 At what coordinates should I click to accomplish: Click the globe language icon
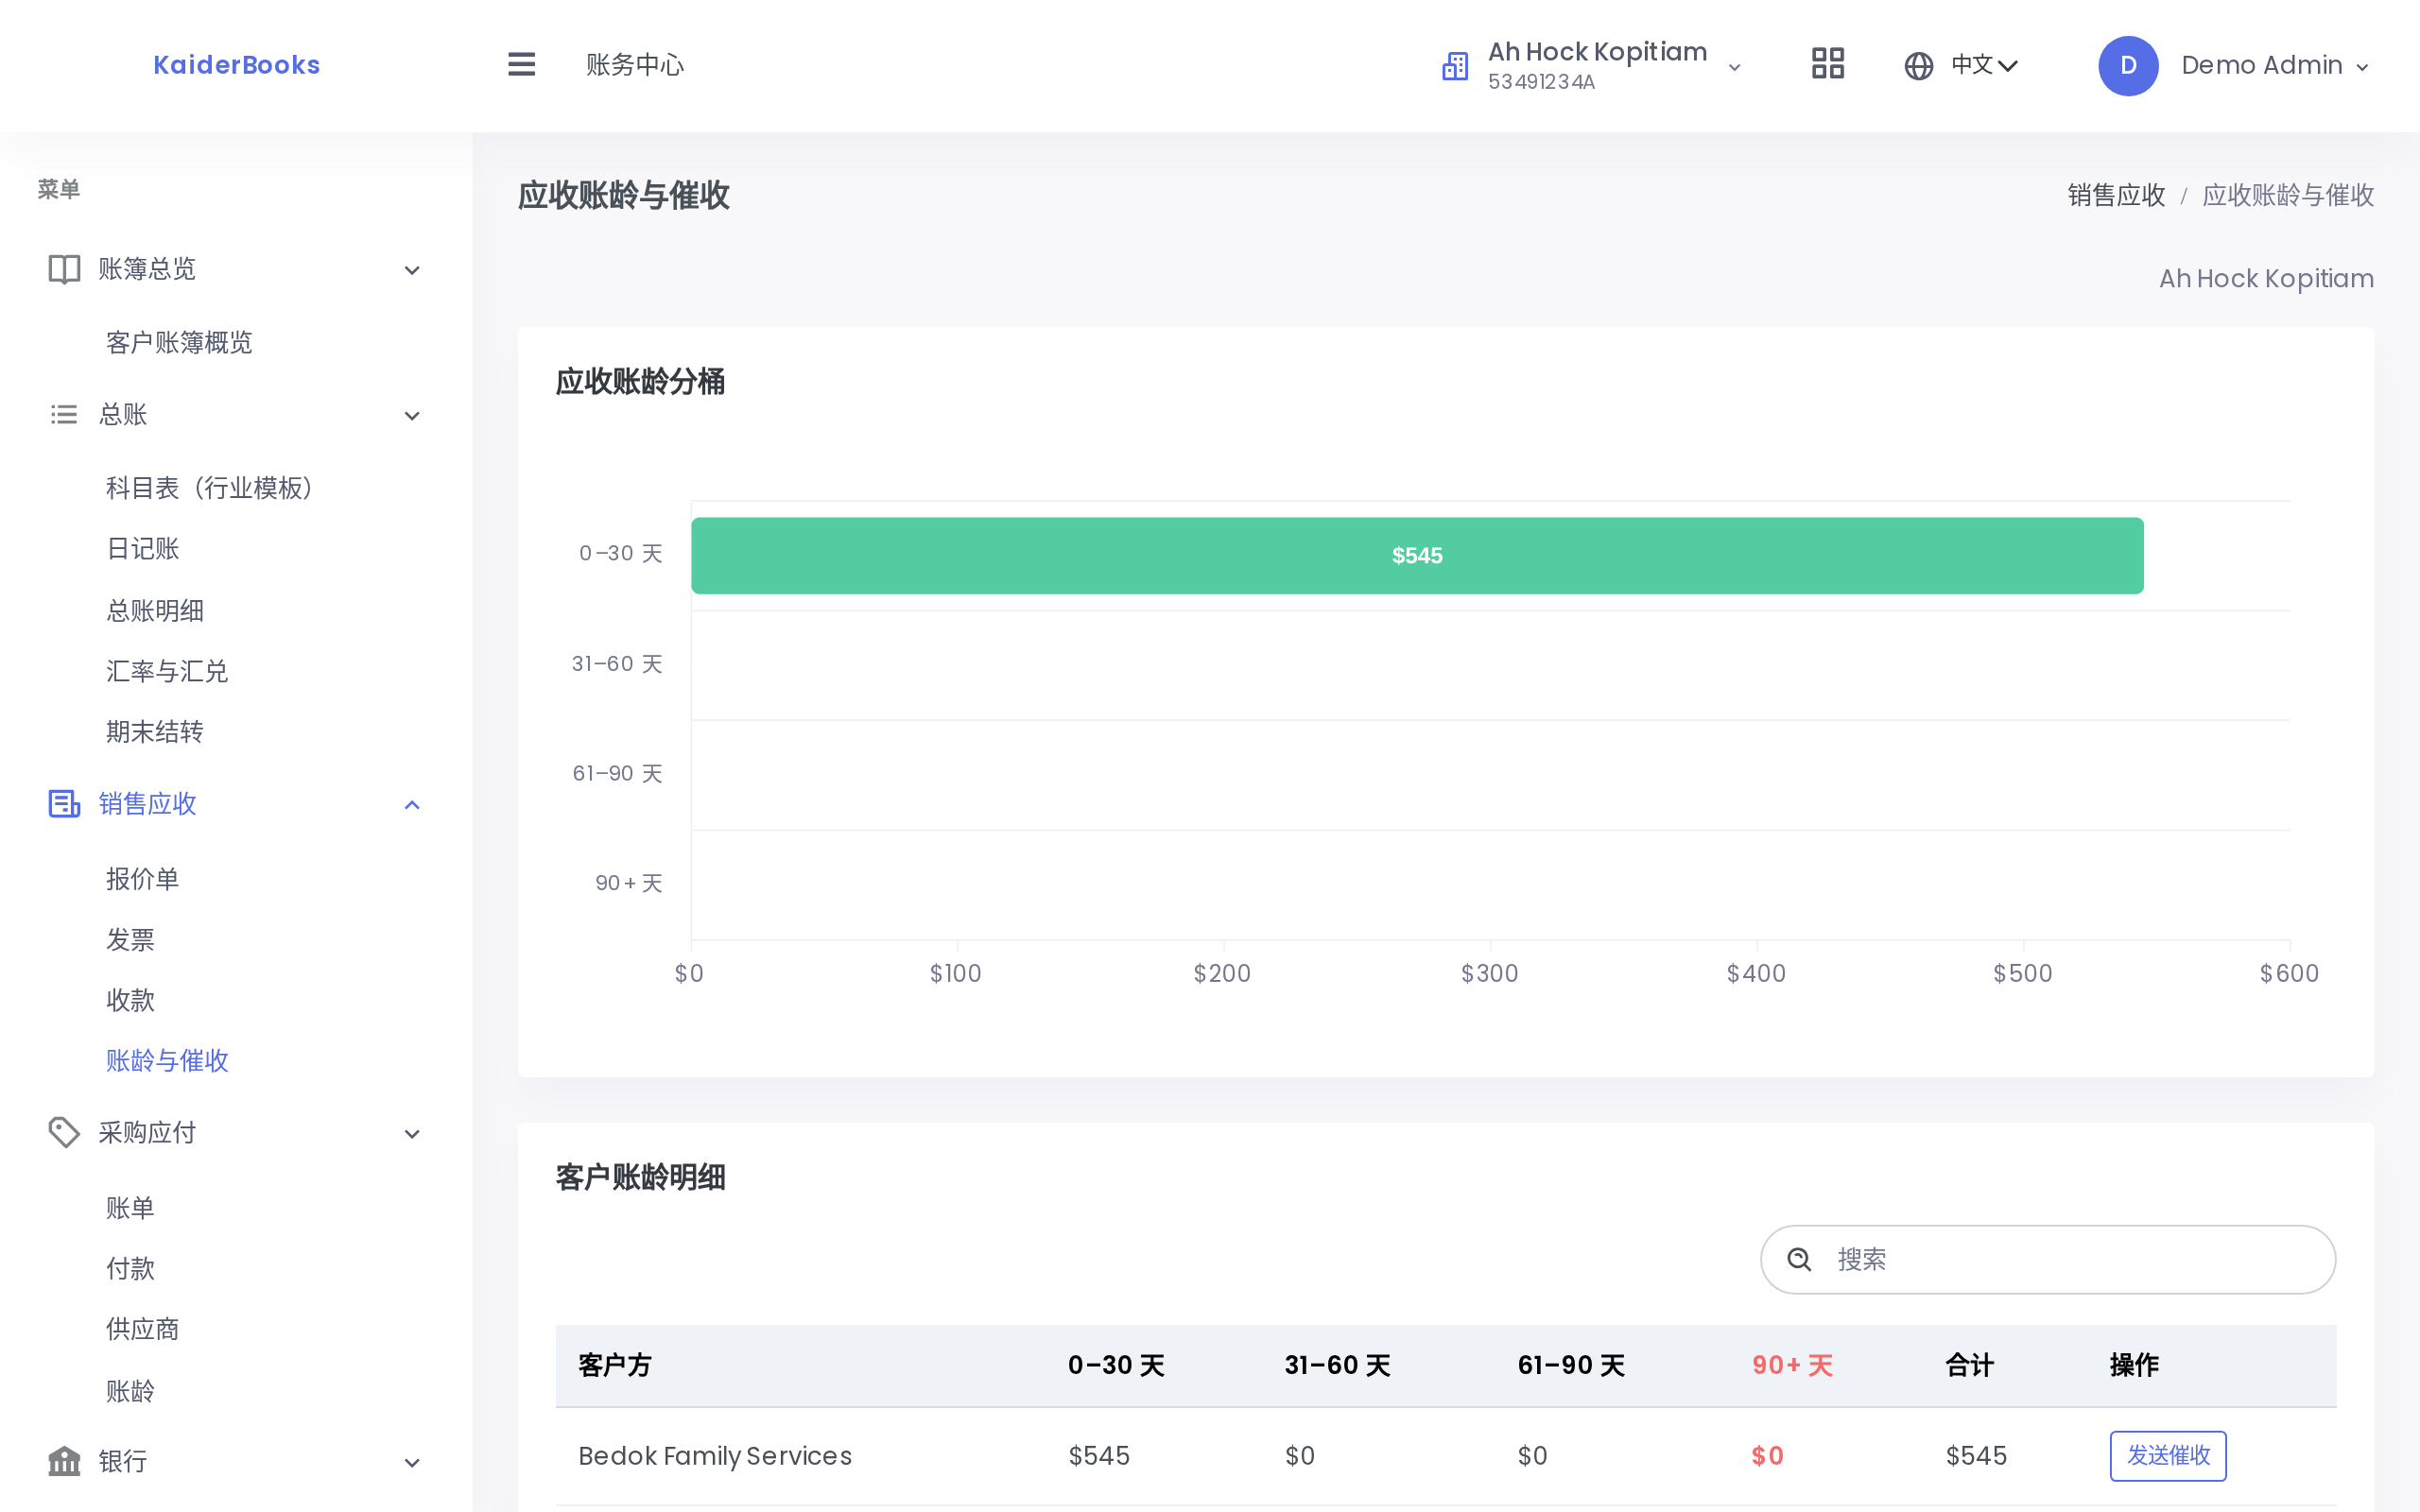point(1918,66)
